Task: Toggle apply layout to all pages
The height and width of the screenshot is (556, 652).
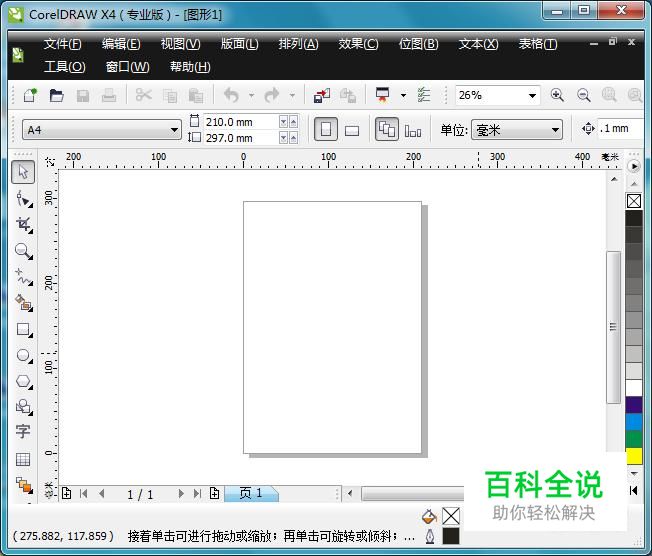Action: (387, 129)
